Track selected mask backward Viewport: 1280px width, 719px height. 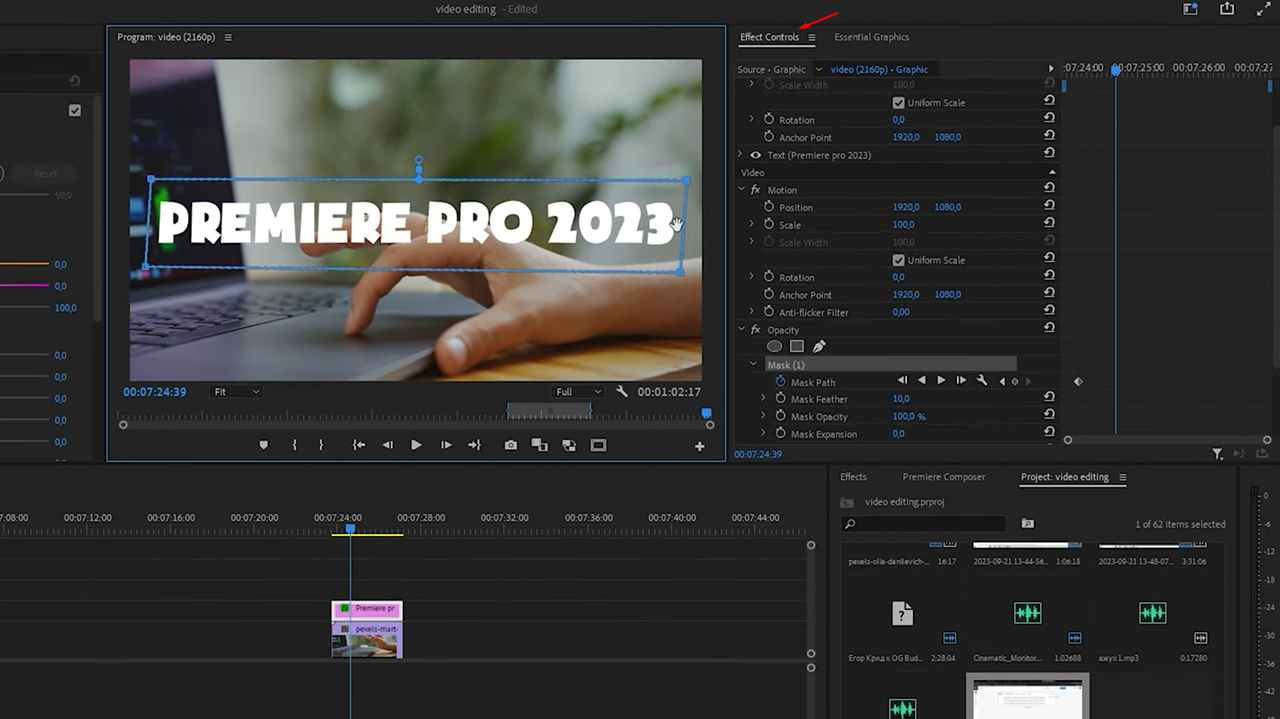click(x=922, y=381)
